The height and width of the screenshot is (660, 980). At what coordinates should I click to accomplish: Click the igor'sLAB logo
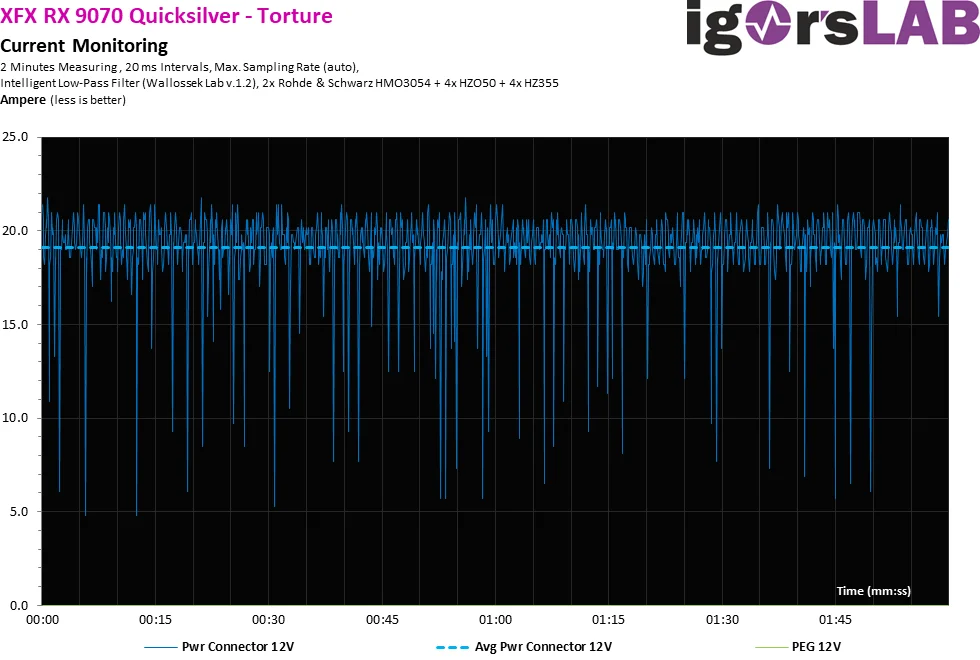tap(832, 26)
